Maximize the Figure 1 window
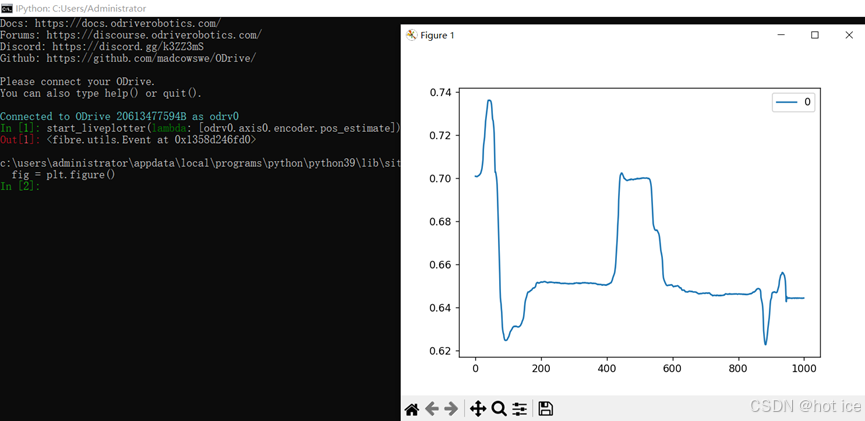 point(815,35)
